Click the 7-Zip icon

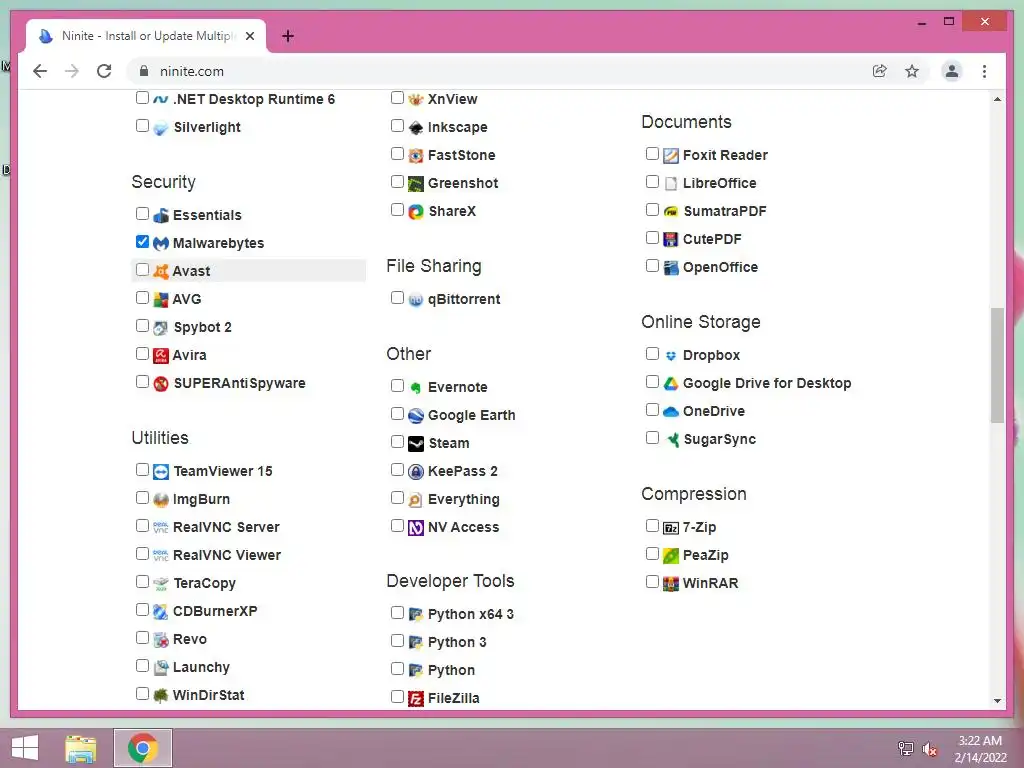coord(671,528)
